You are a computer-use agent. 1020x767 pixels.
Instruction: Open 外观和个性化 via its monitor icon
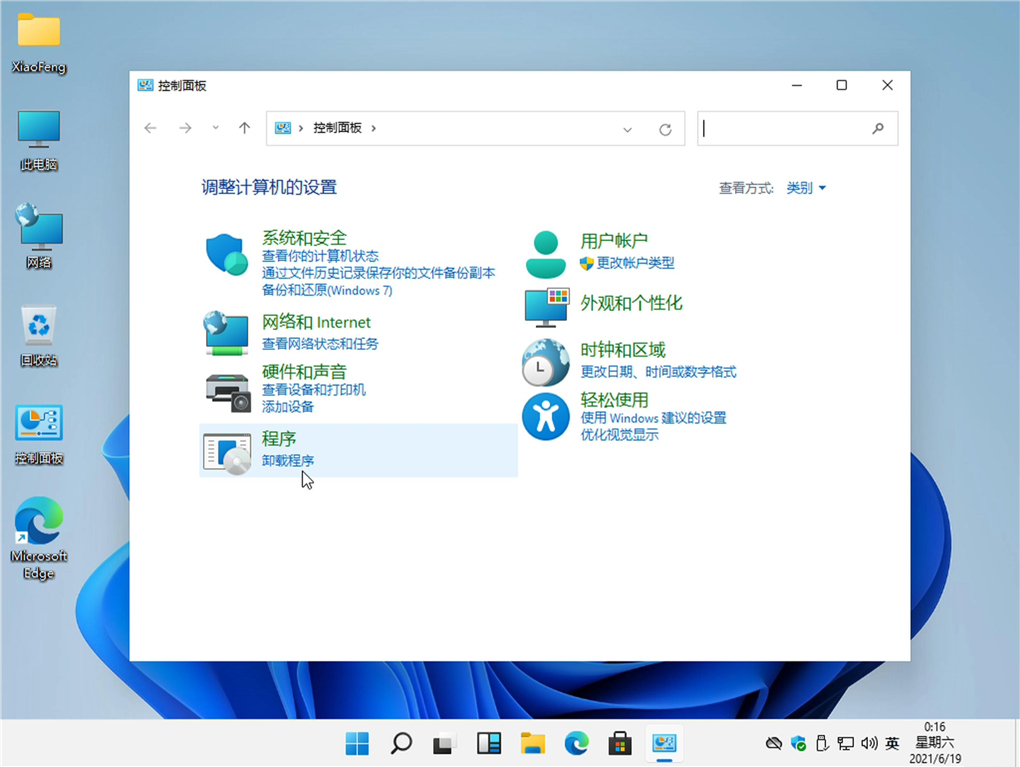(x=545, y=307)
